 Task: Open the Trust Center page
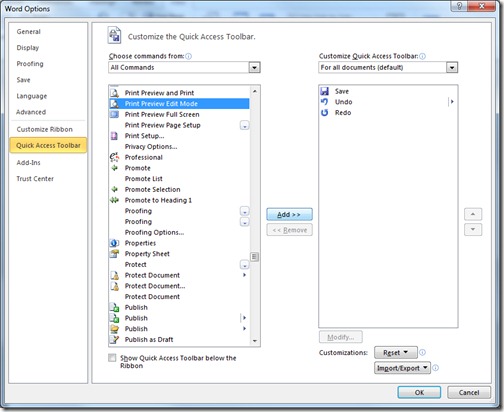[35, 179]
